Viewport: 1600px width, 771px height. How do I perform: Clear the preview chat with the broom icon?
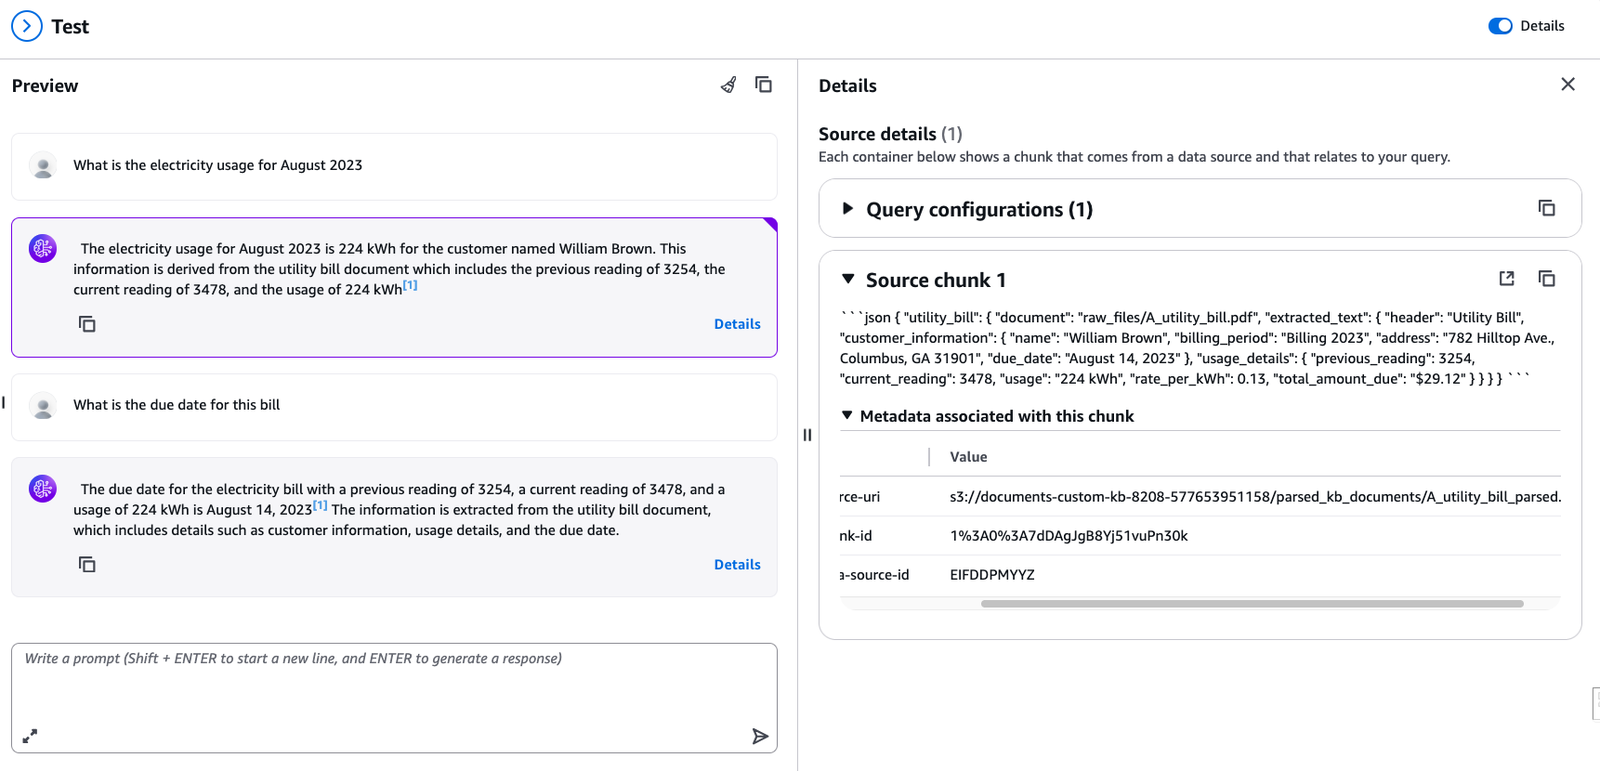[x=729, y=85]
